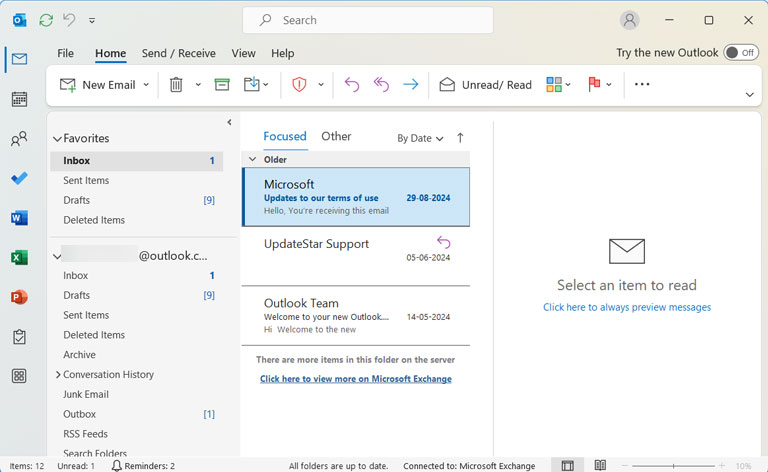Open the UpdateStar Support email

tap(356, 257)
